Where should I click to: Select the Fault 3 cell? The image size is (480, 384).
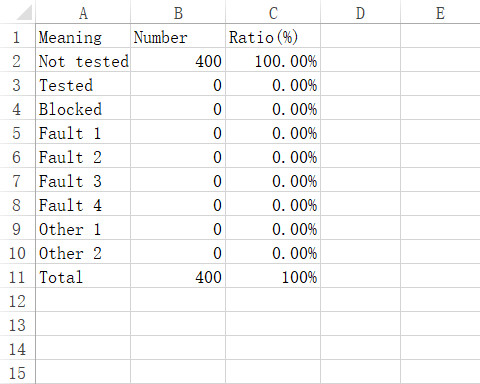[x=83, y=180]
